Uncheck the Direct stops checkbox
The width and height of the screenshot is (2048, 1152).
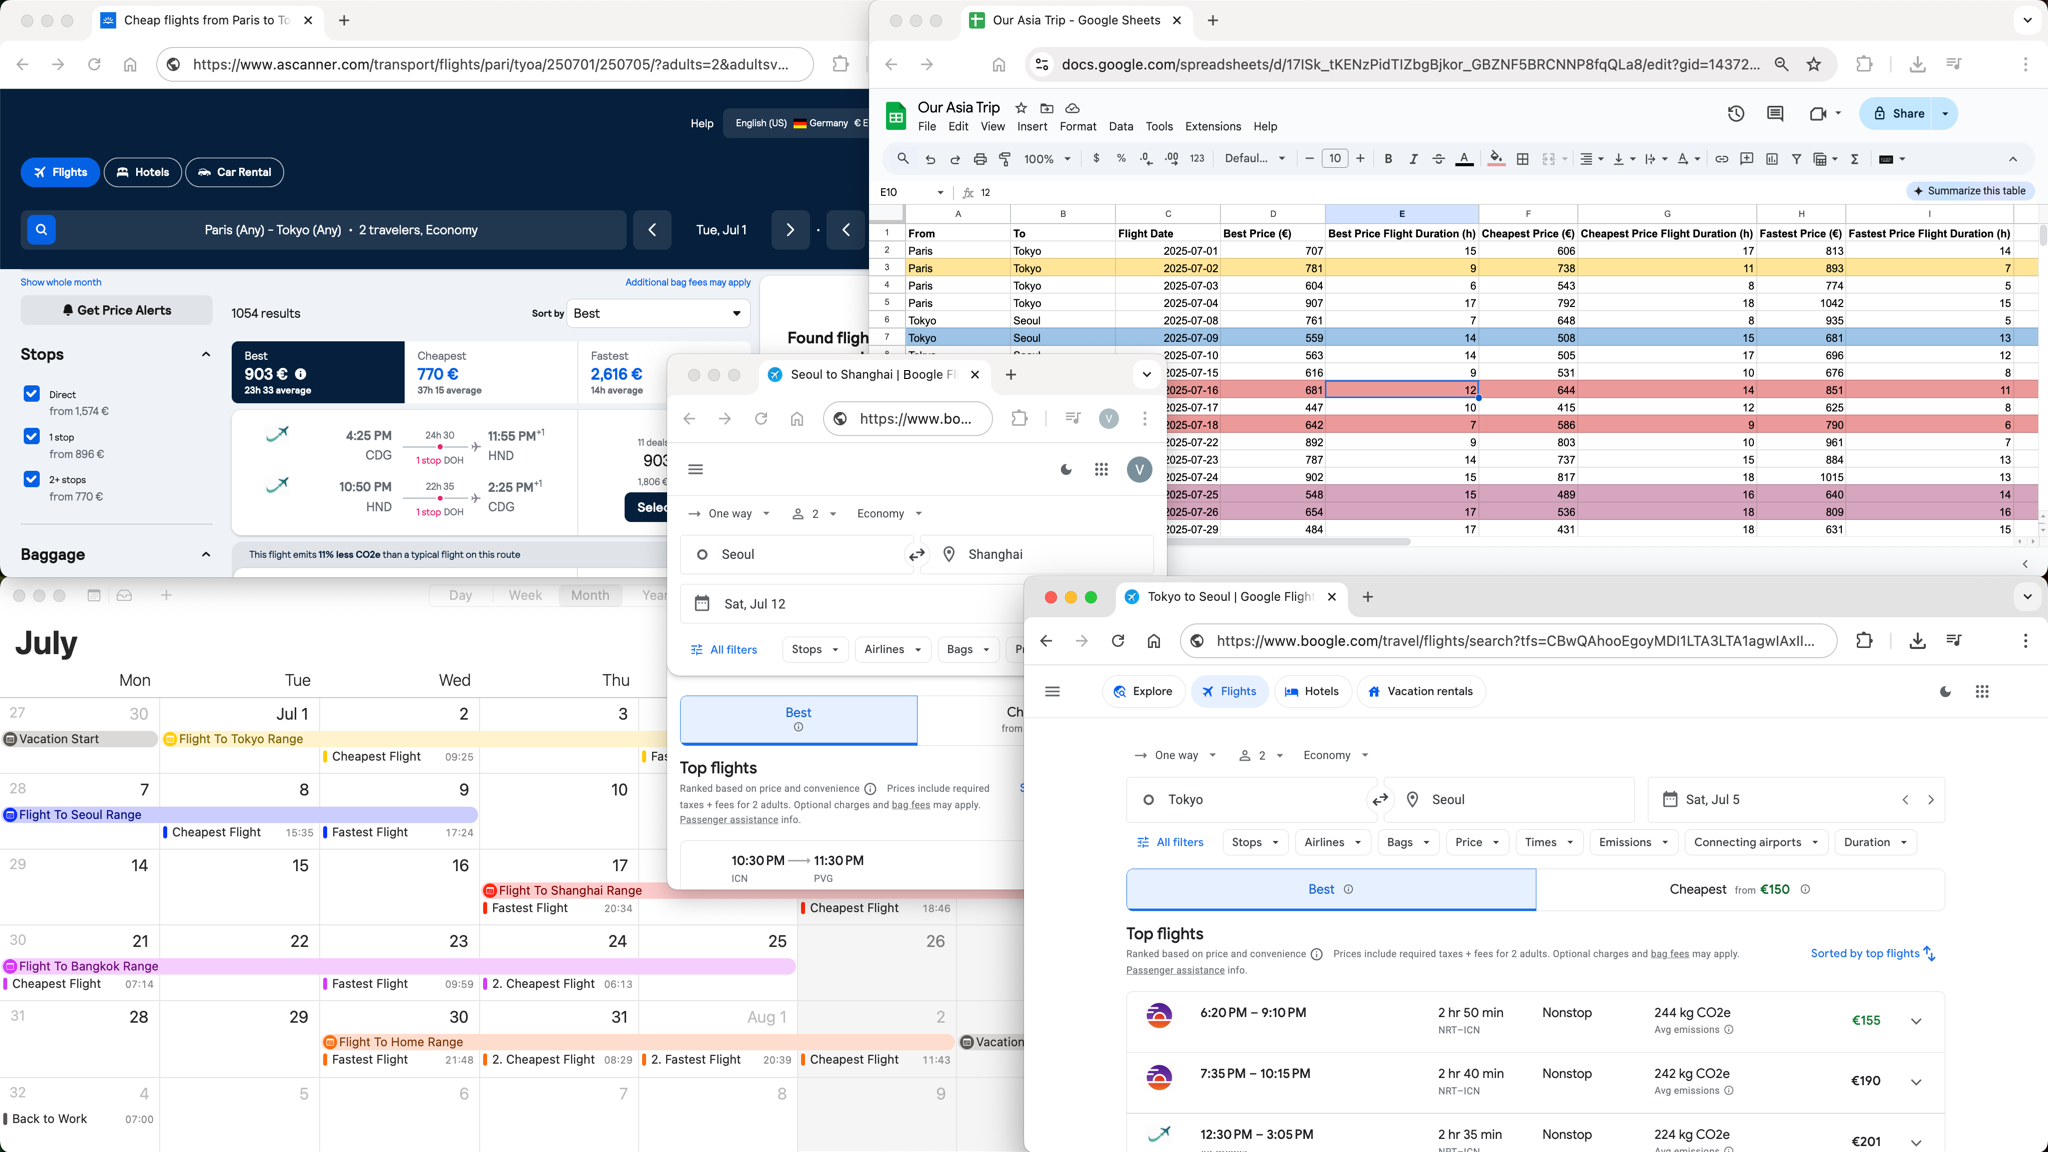point(31,394)
